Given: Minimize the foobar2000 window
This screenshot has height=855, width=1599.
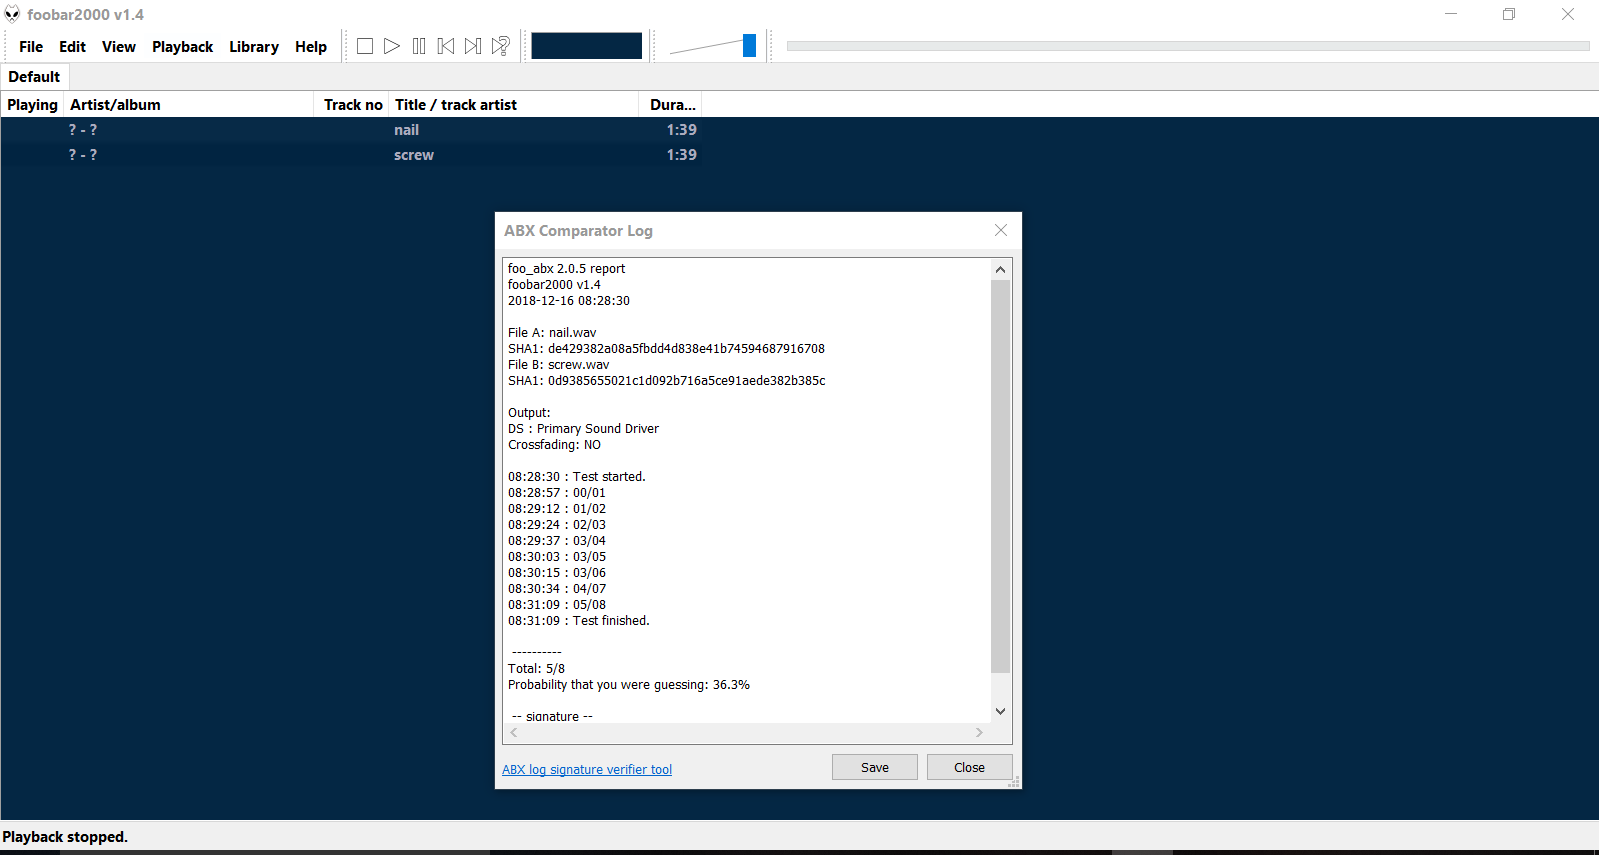Looking at the screenshot, I should click(1451, 14).
